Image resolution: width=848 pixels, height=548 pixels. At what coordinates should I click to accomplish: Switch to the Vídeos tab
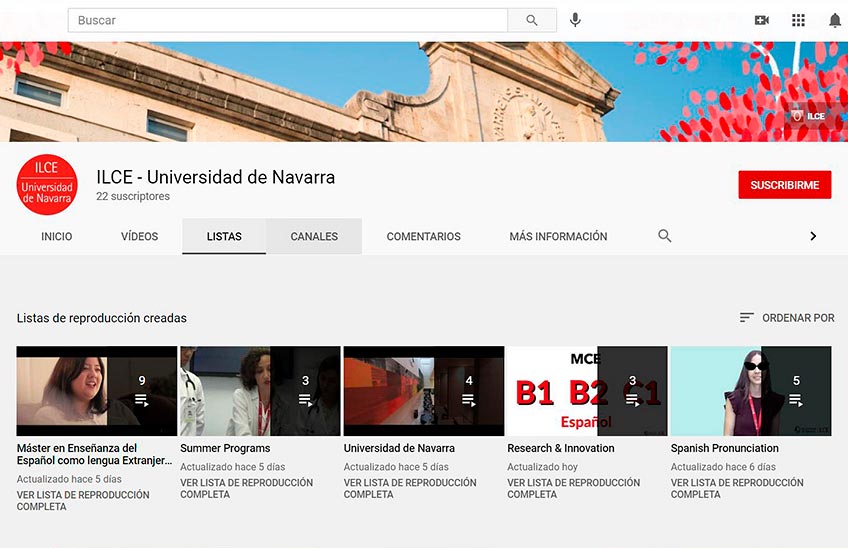tap(140, 237)
